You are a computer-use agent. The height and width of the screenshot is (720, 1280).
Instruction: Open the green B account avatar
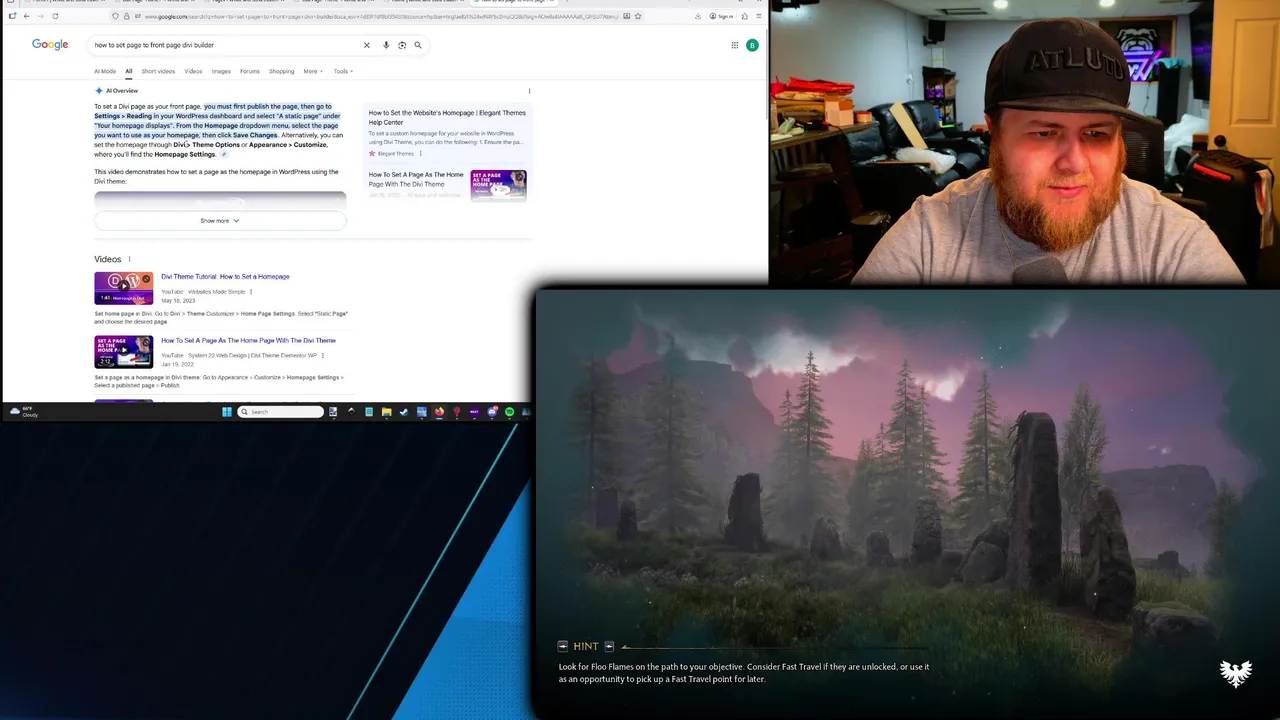point(752,45)
